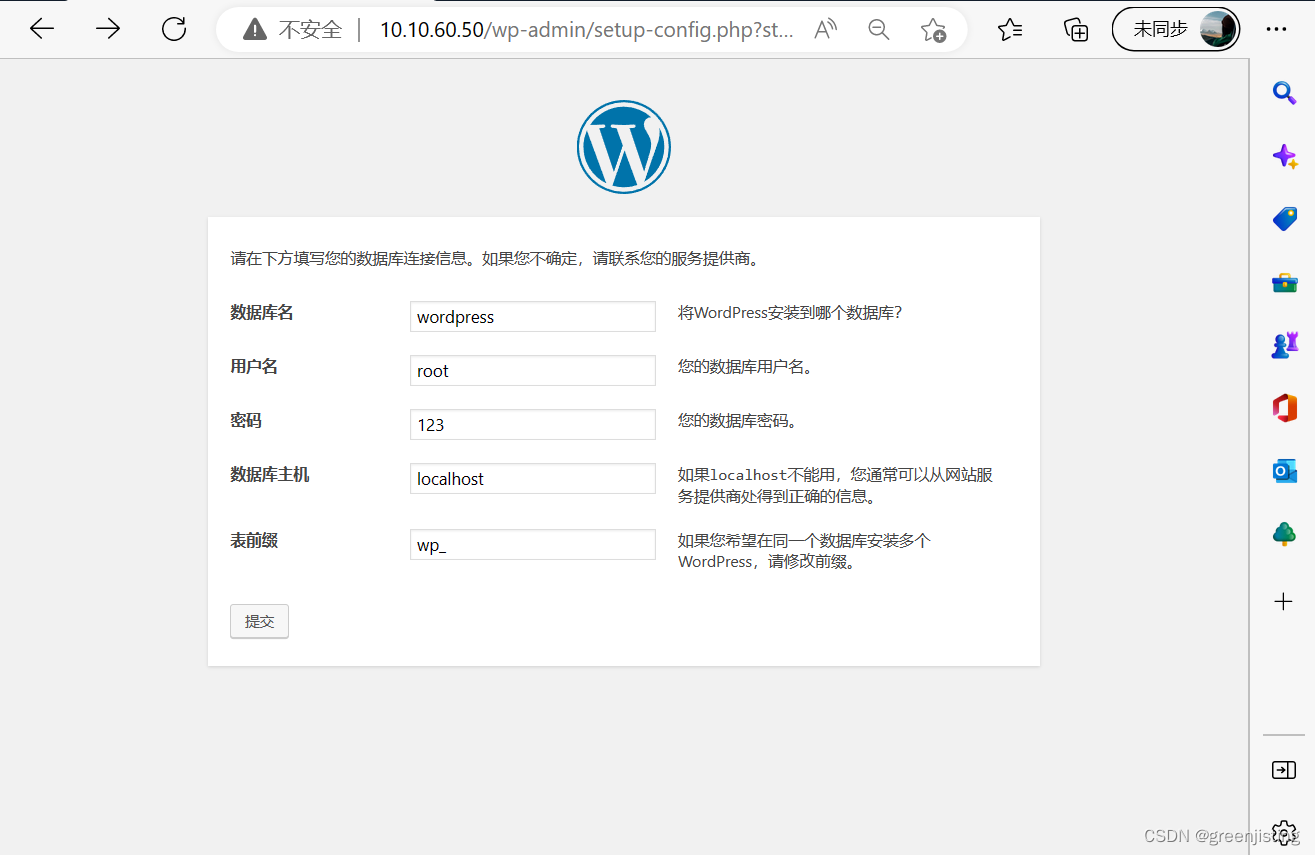Submit the form with 提交 button
The width and height of the screenshot is (1315, 855).
(259, 621)
